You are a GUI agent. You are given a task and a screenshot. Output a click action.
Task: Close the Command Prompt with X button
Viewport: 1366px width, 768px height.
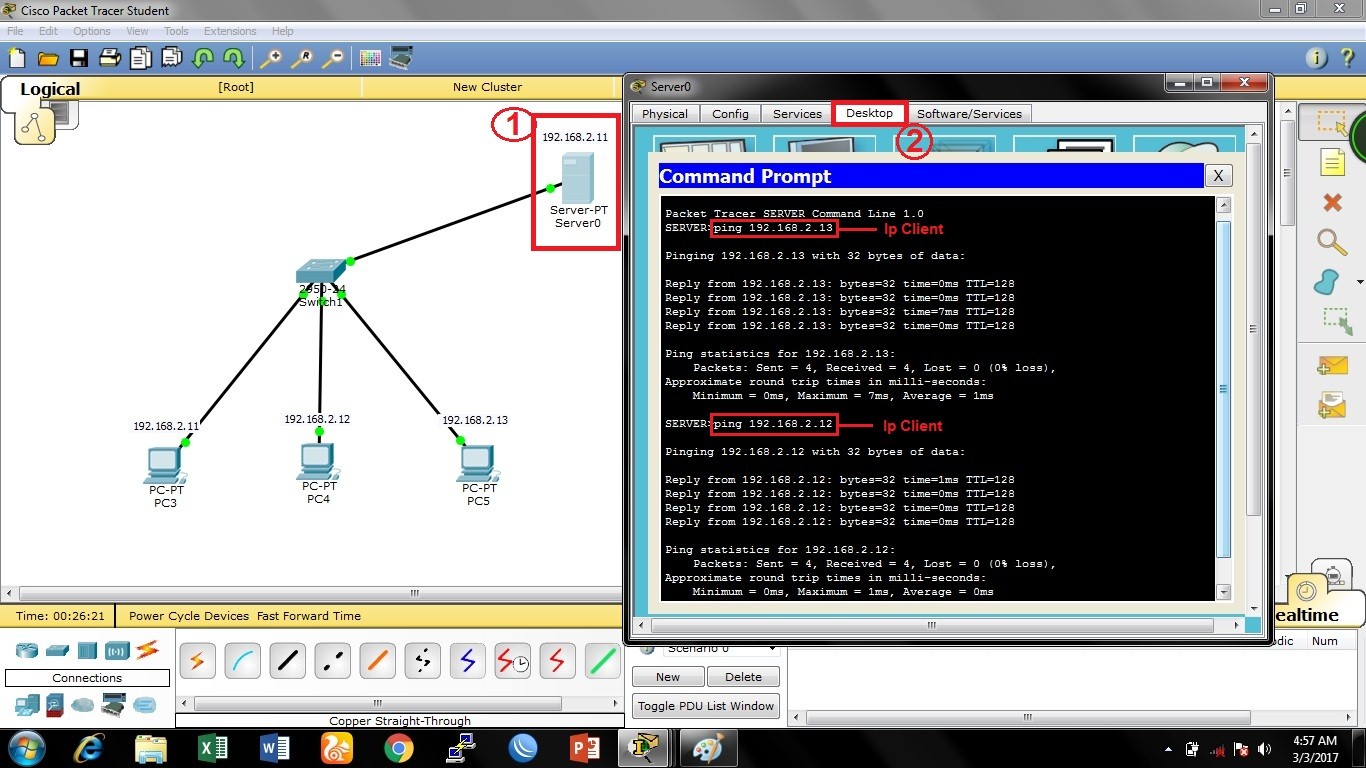(1218, 176)
